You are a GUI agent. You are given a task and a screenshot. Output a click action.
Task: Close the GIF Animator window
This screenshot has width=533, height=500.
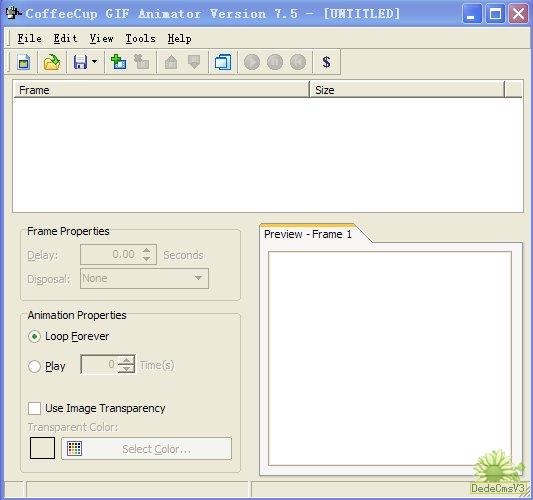click(x=518, y=14)
